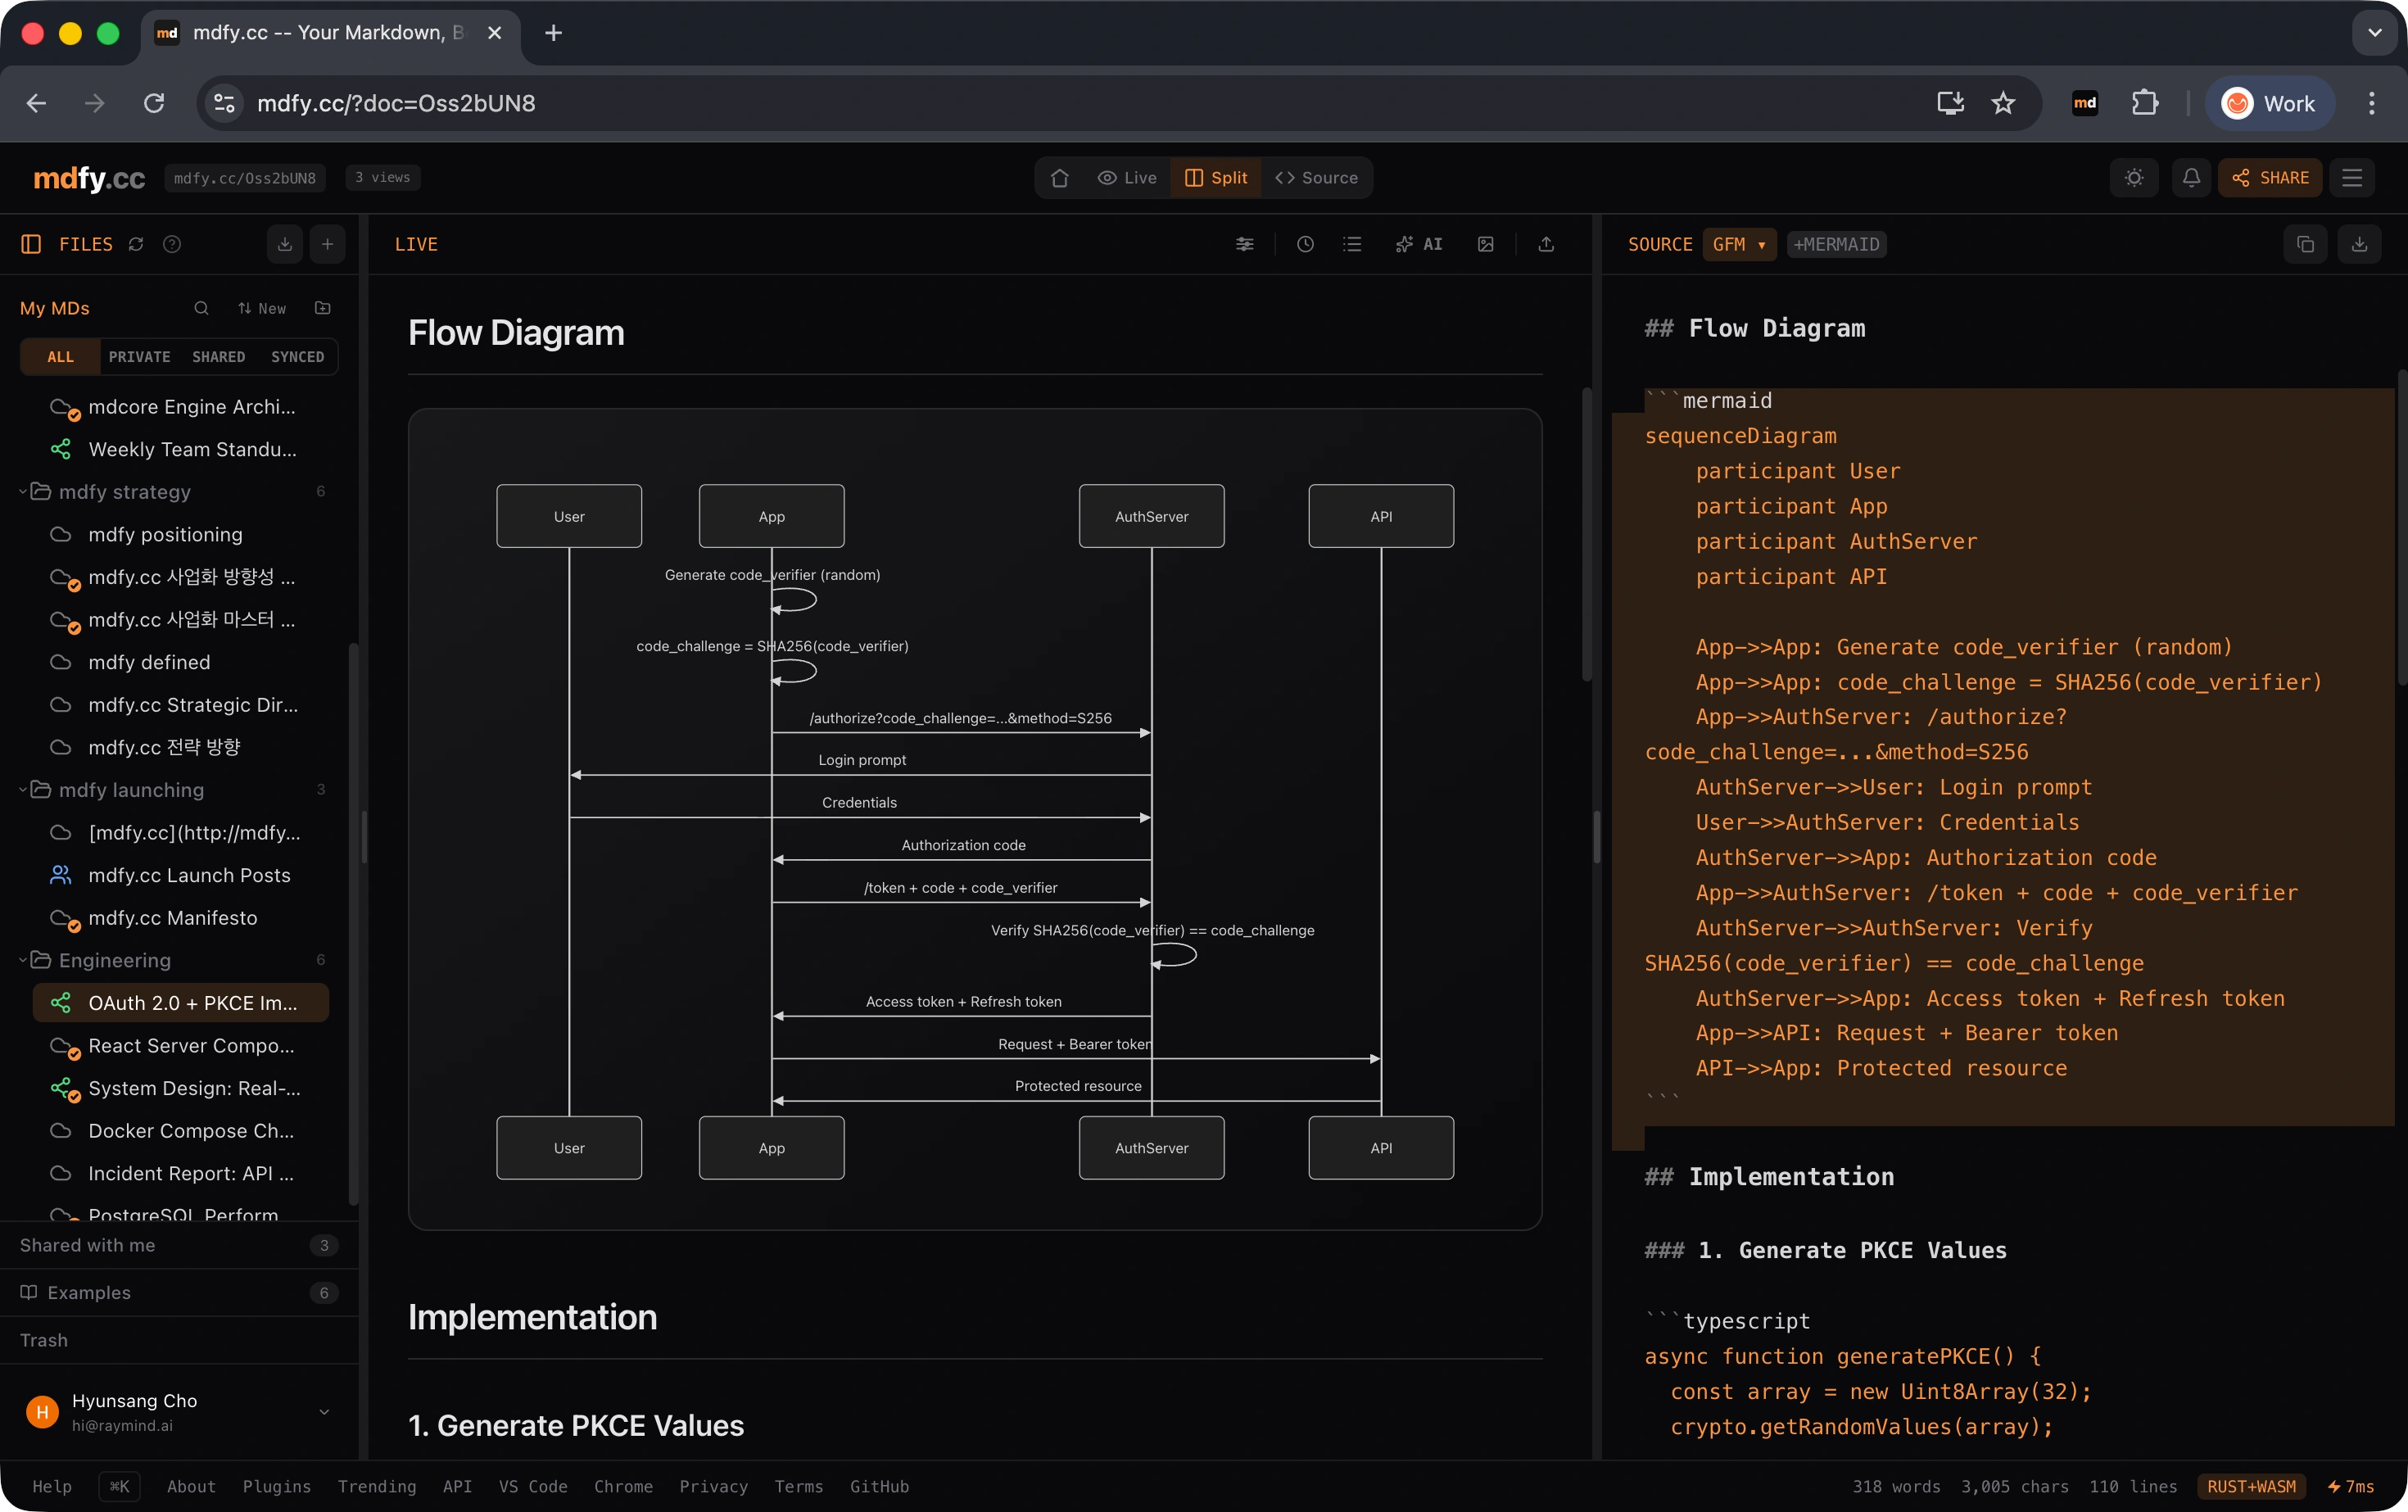
Task: Refresh files list sync icon
Action: click(136, 244)
